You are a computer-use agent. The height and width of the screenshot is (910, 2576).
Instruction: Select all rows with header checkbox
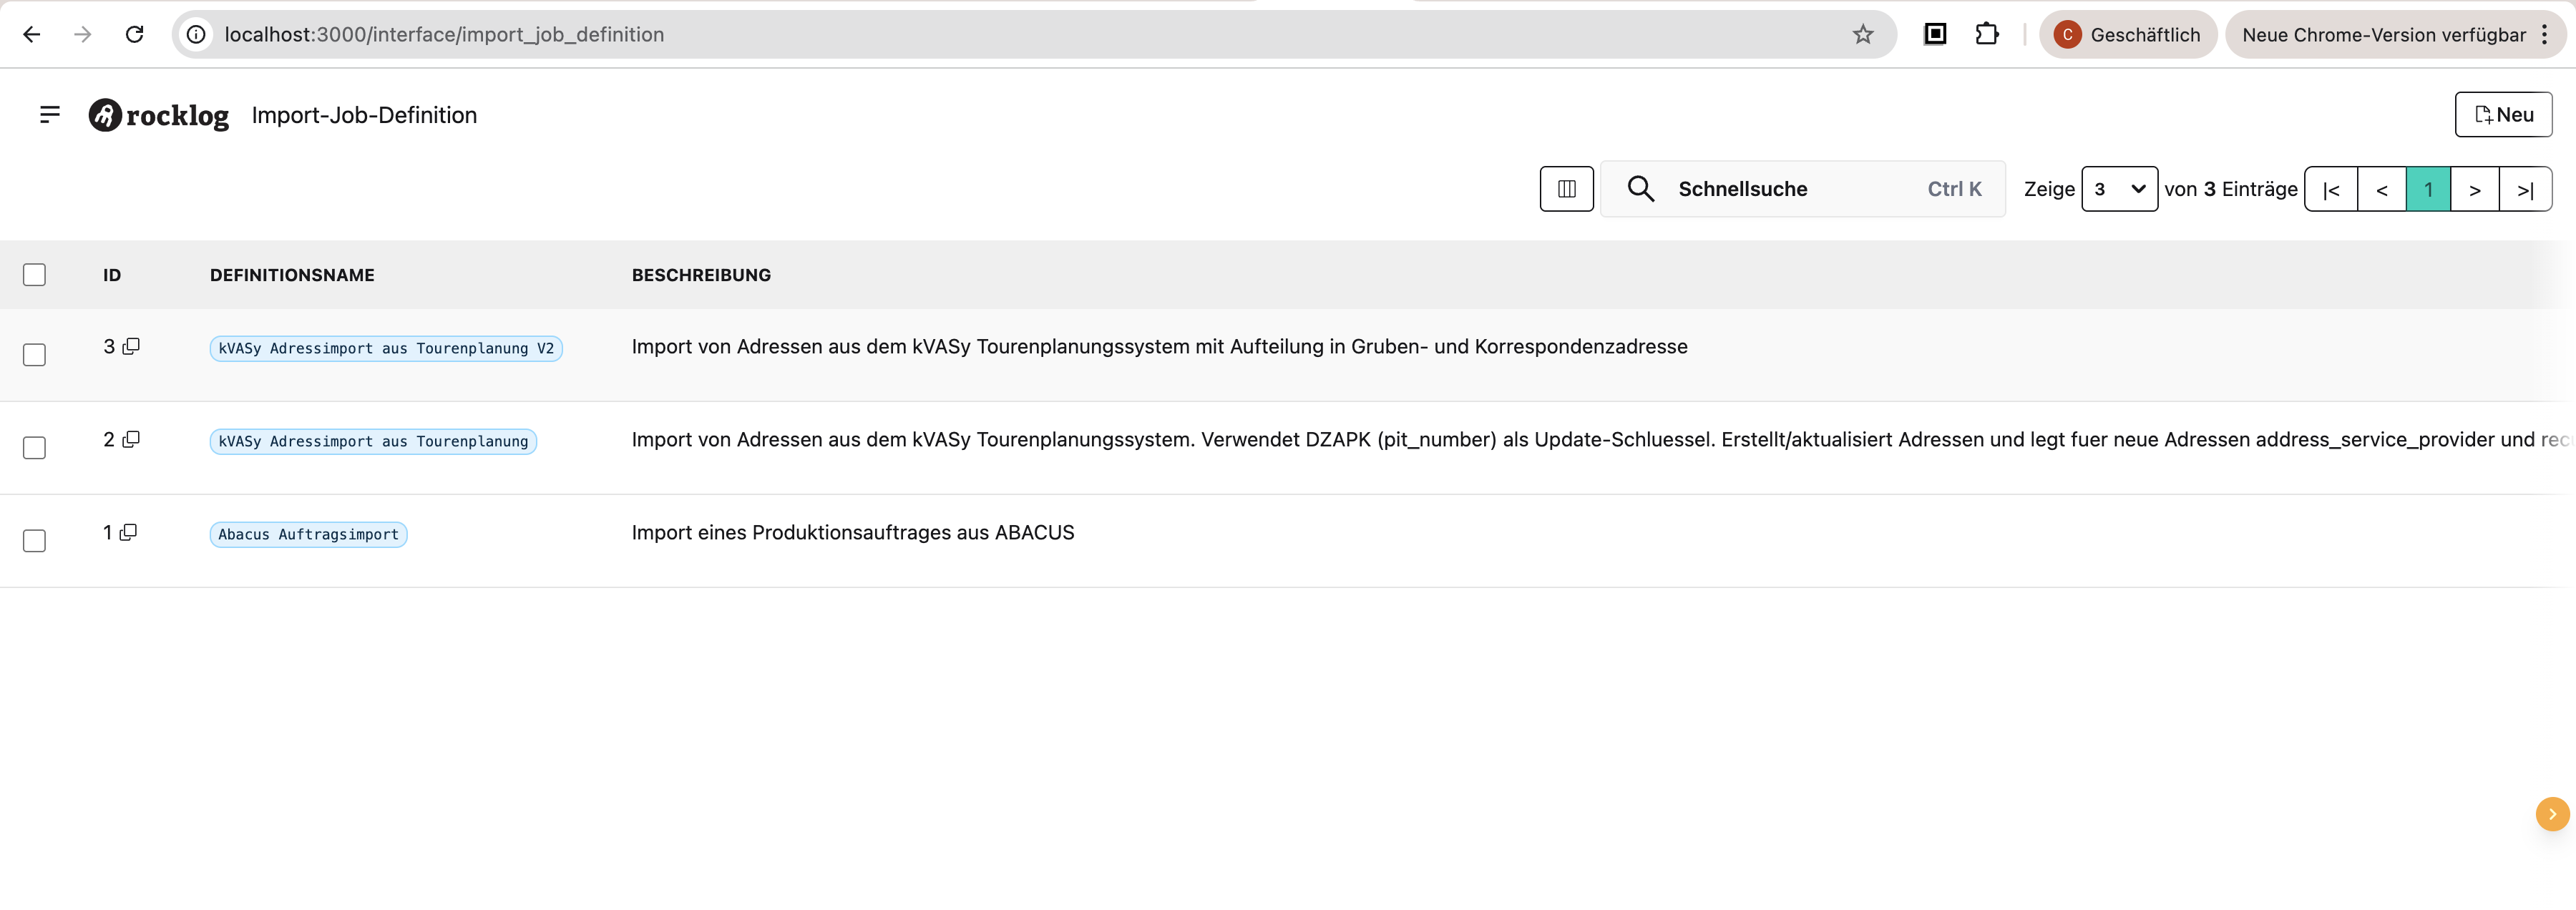[34, 274]
